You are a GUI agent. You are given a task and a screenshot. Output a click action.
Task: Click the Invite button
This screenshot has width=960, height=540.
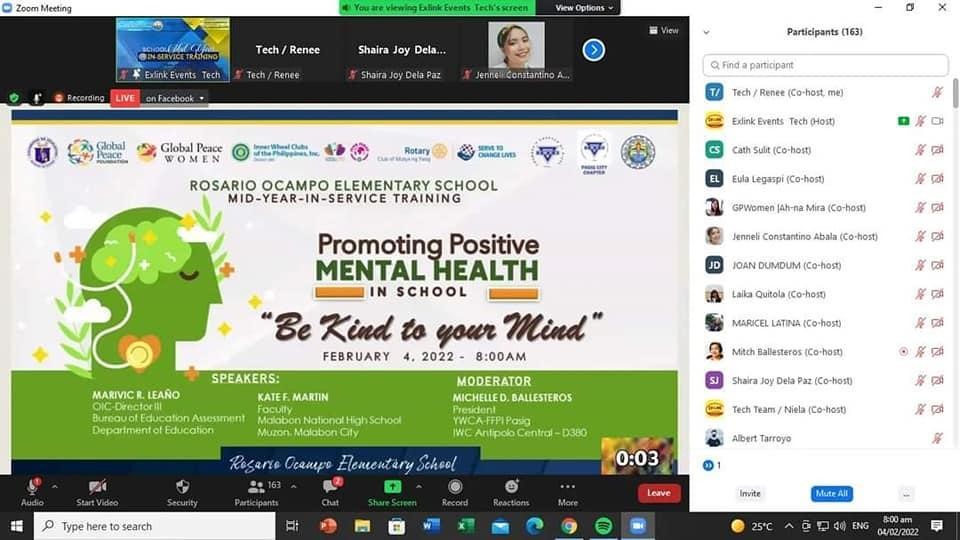(x=749, y=494)
